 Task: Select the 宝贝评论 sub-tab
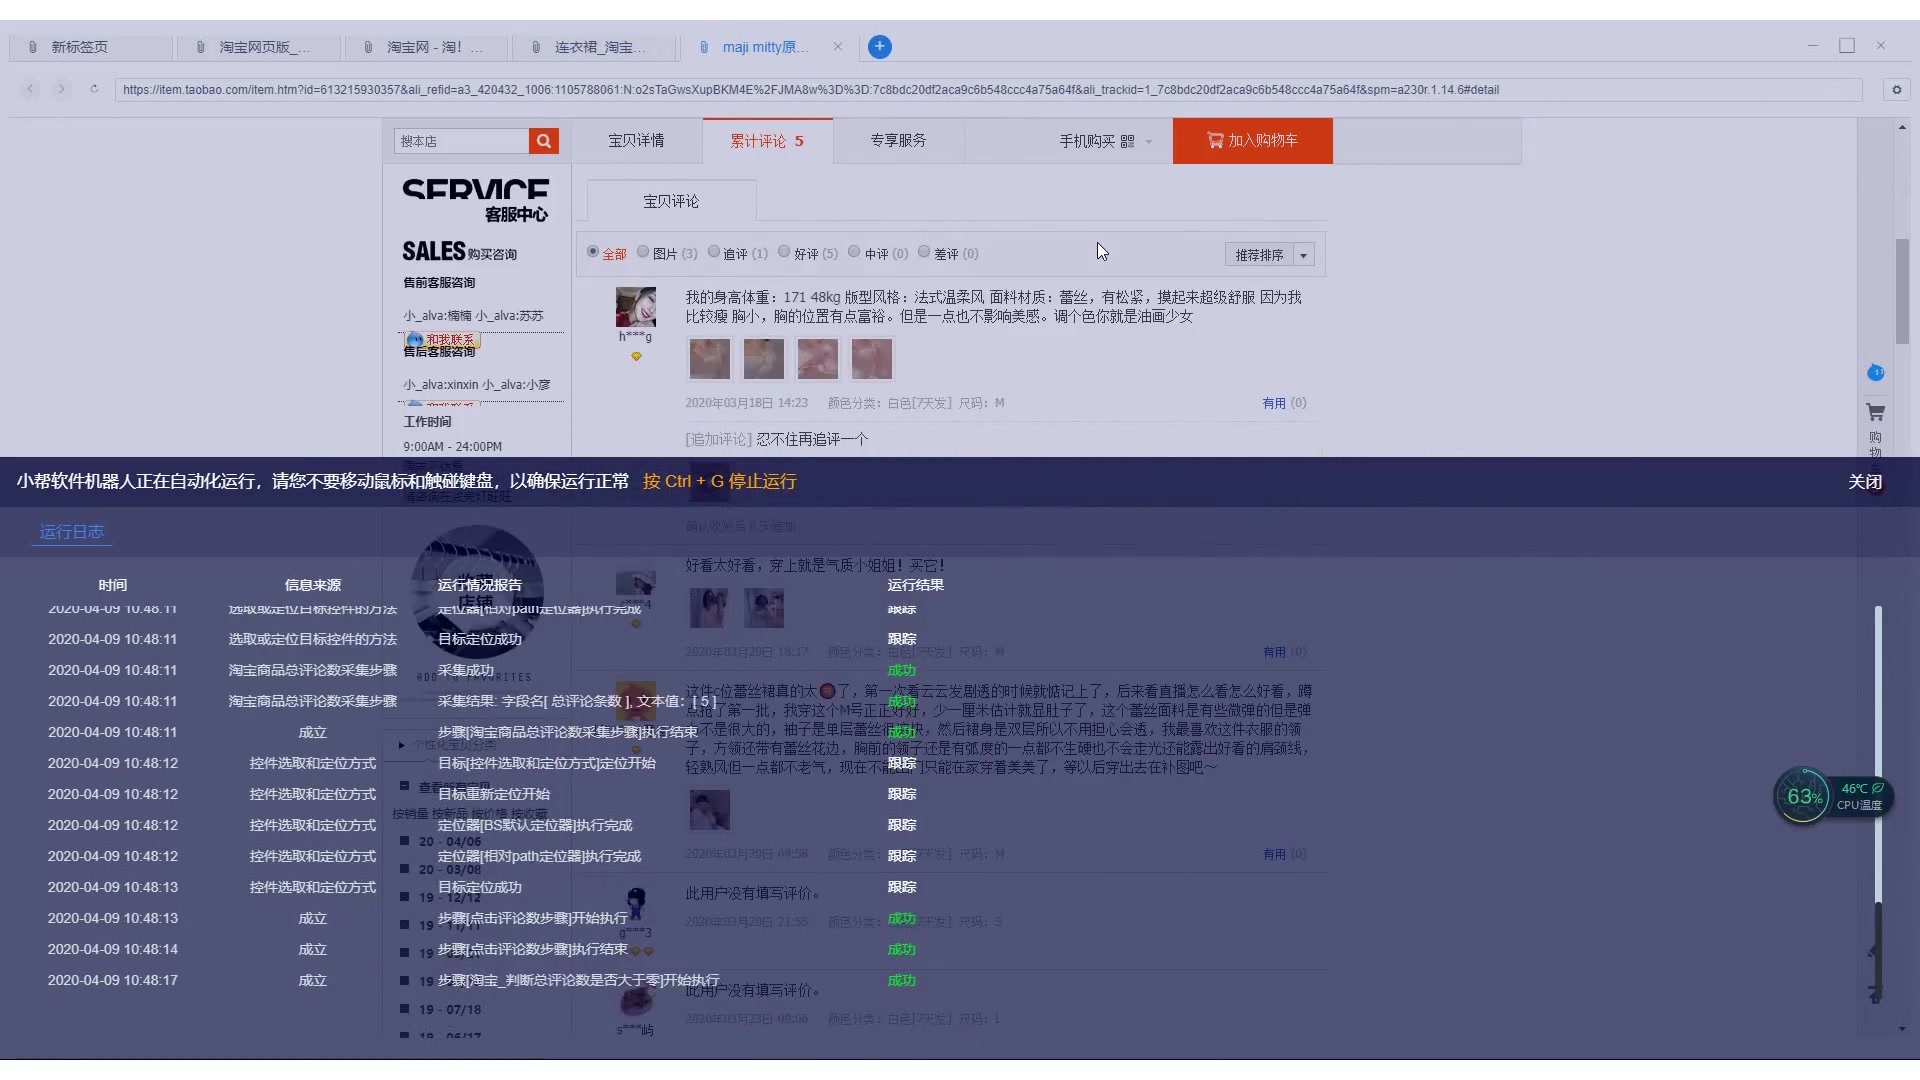tap(671, 201)
